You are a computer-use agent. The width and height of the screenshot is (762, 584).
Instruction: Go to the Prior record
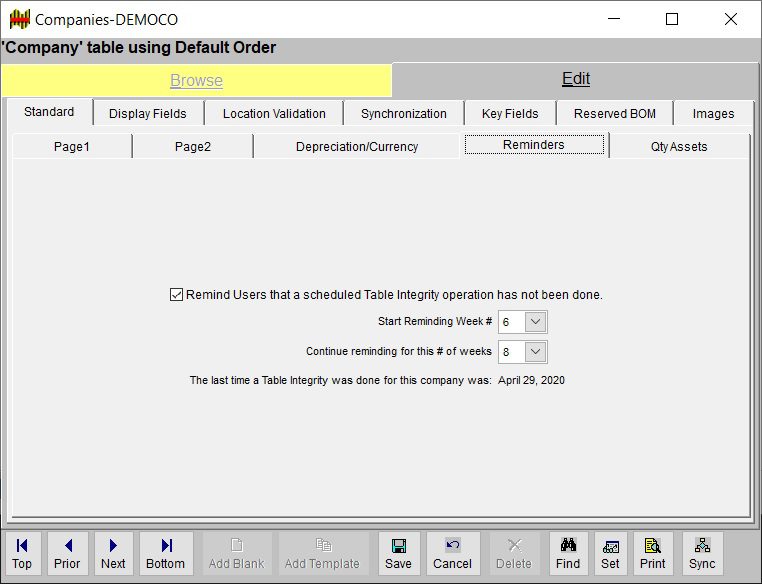pos(67,553)
